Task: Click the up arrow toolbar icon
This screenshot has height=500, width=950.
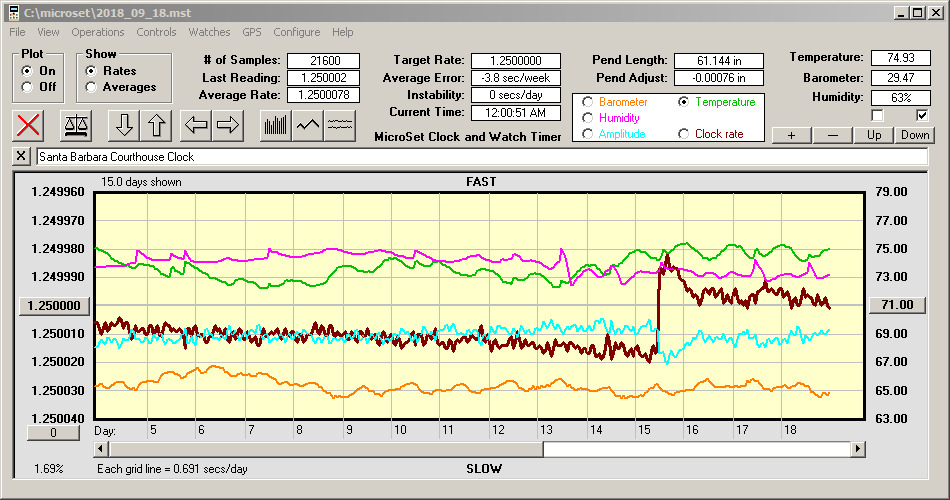Action: [x=156, y=125]
